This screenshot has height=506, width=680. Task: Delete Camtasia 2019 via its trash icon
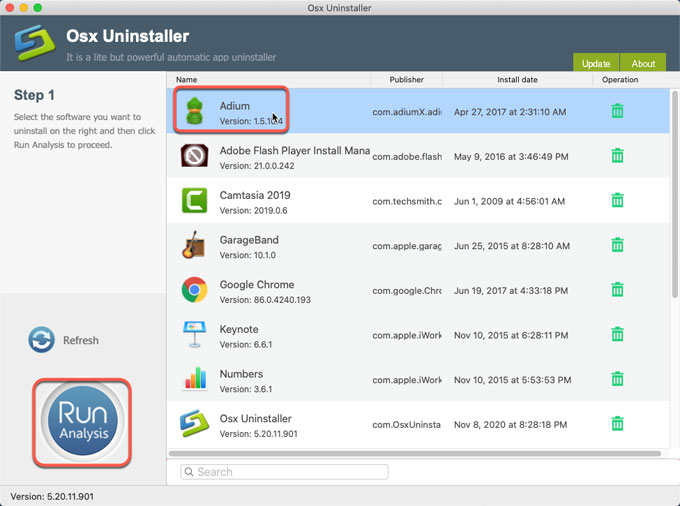pyautogui.click(x=617, y=200)
